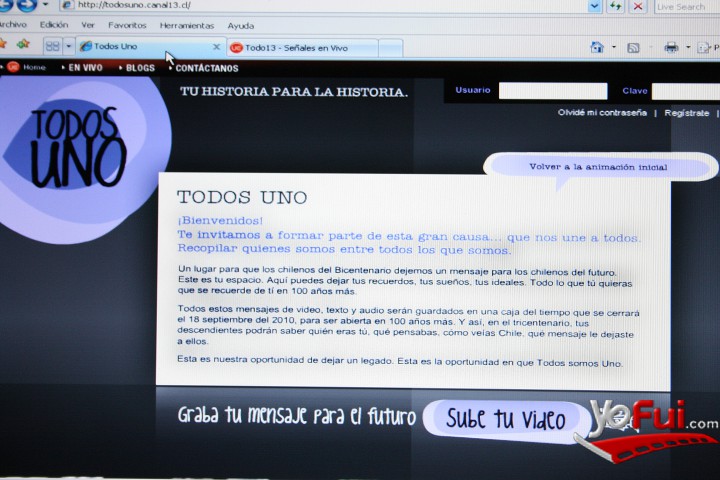The height and width of the screenshot is (480, 720).
Task: Click the Olvidé mi contraseña link
Action: (602, 113)
